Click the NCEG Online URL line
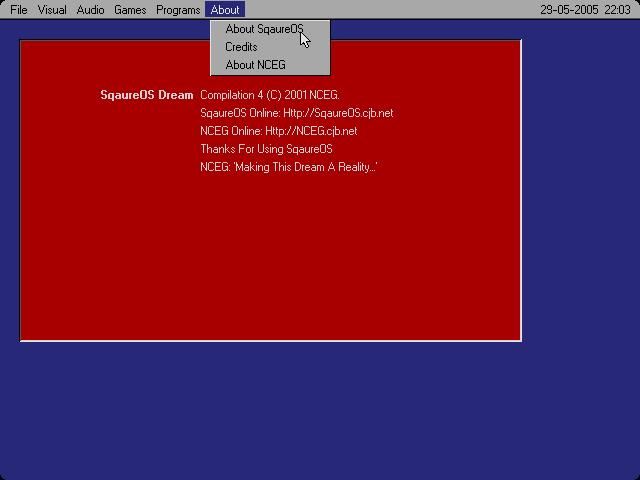The height and width of the screenshot is (480, 640). [278, 131]
